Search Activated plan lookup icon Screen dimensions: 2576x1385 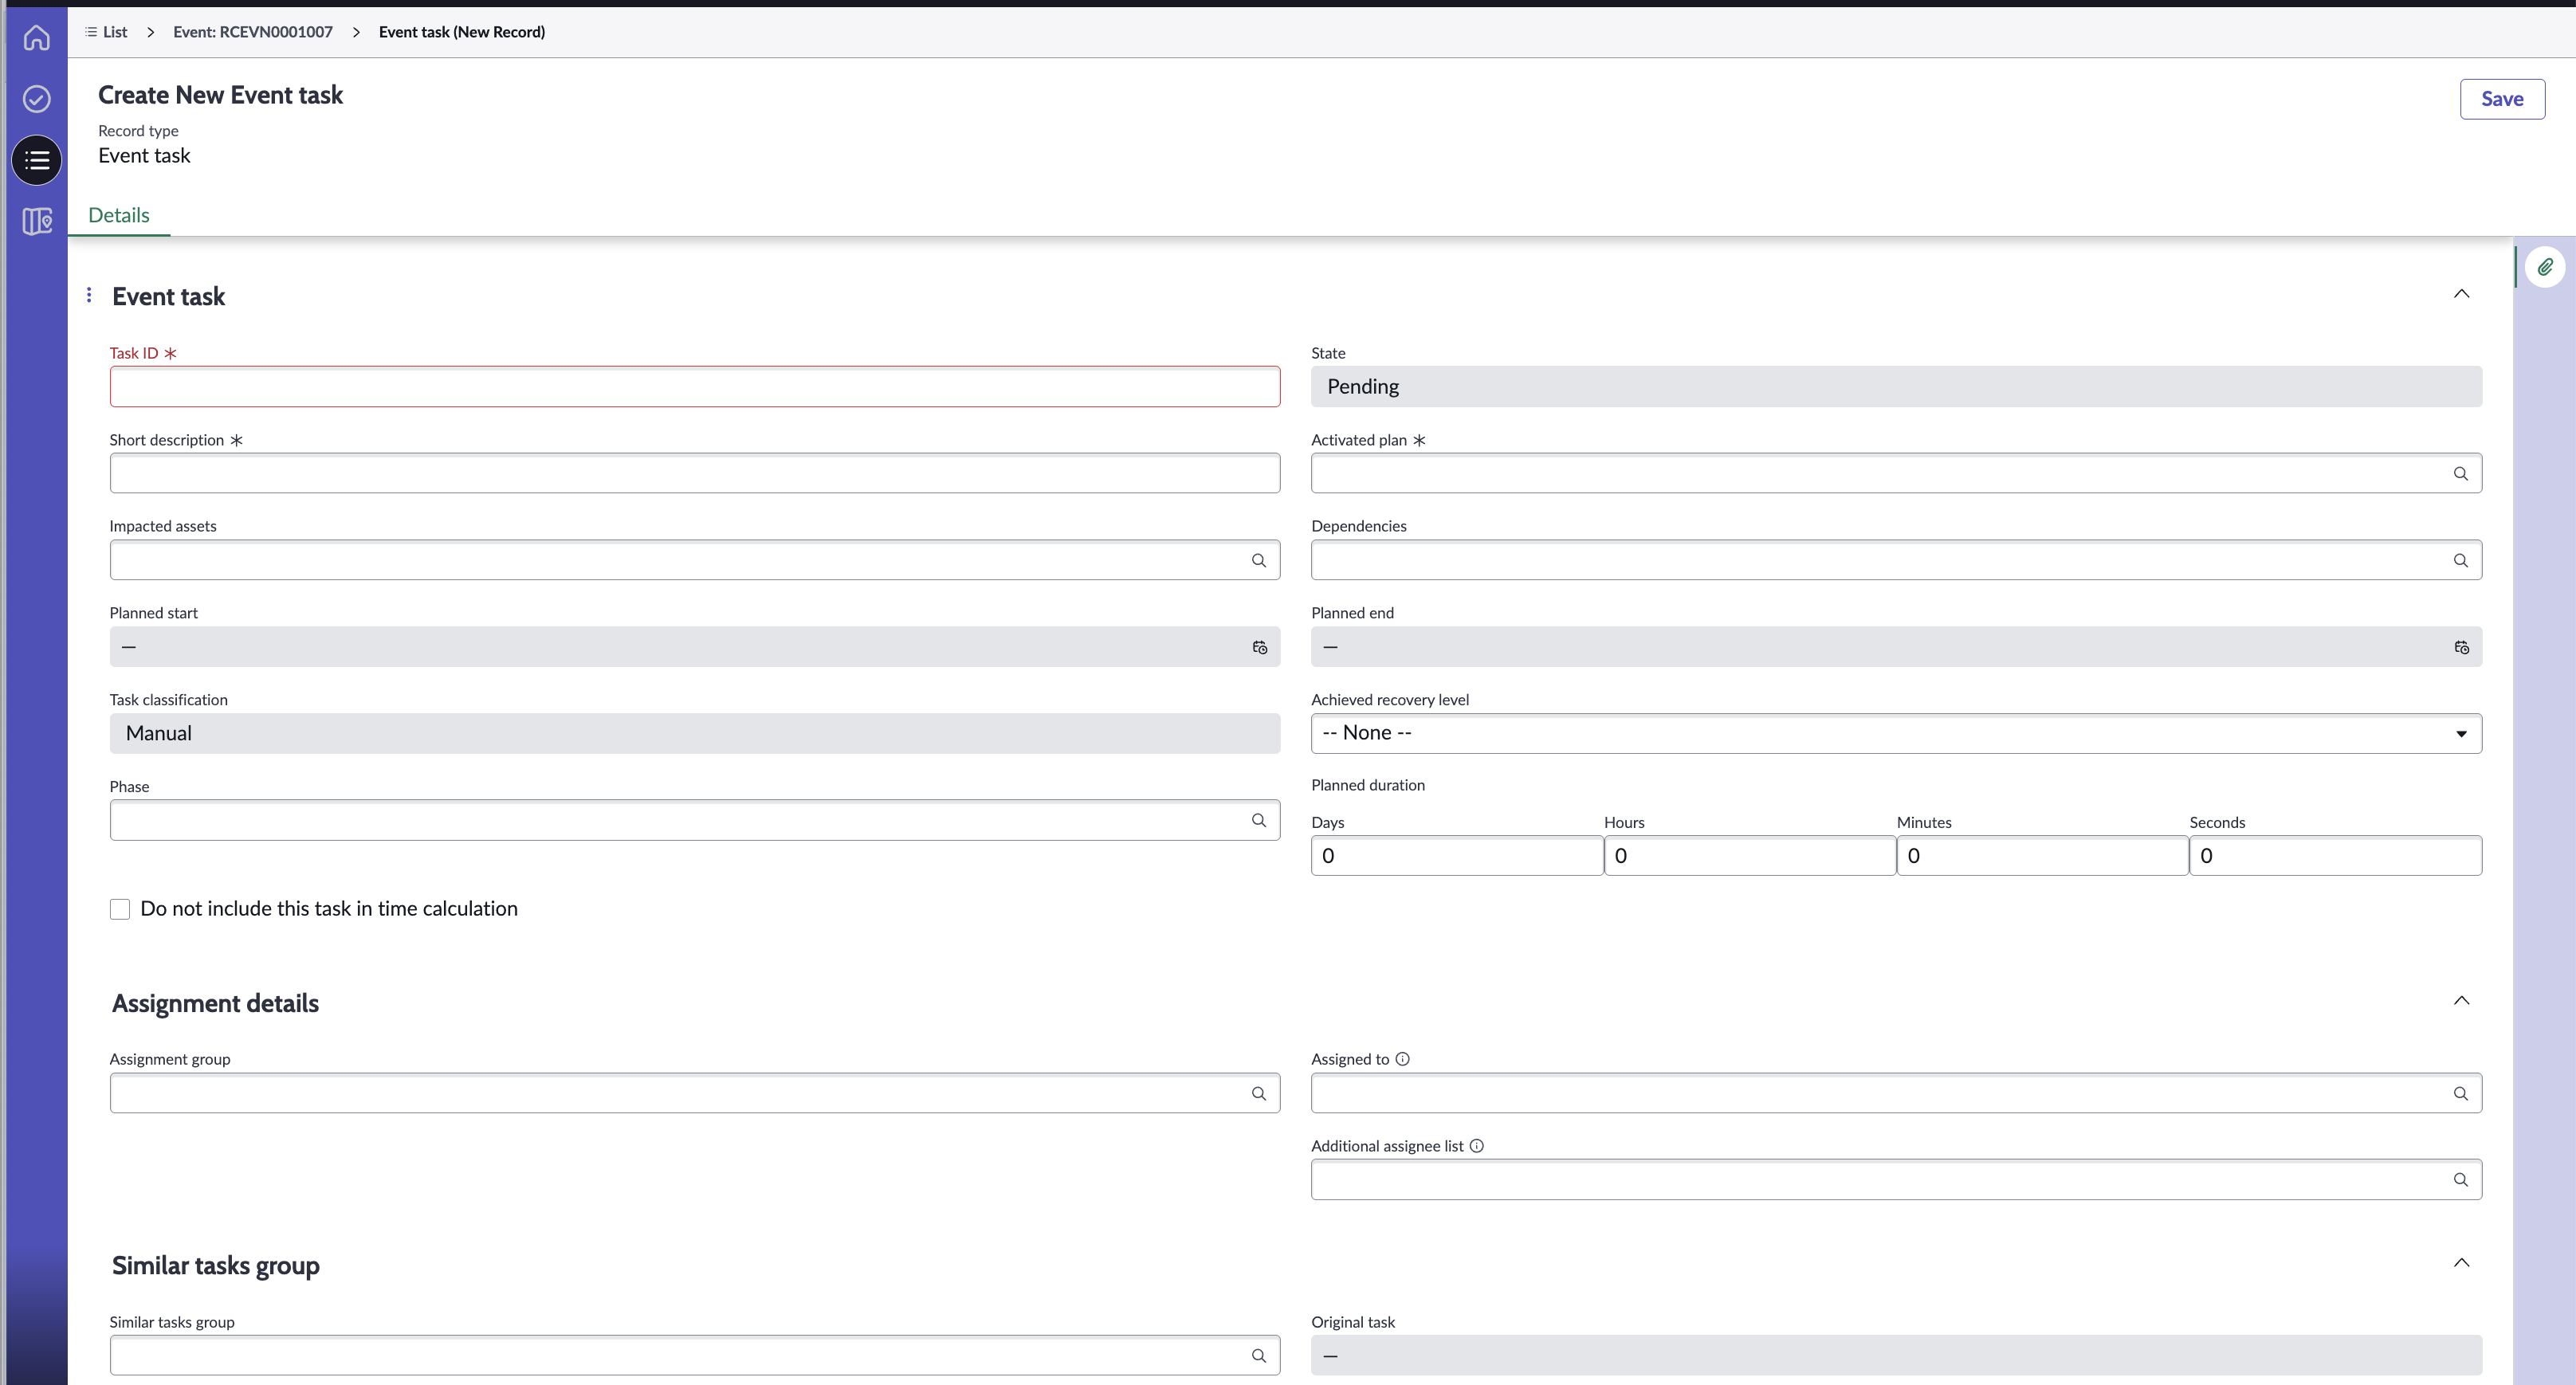tap(2460, 474)
